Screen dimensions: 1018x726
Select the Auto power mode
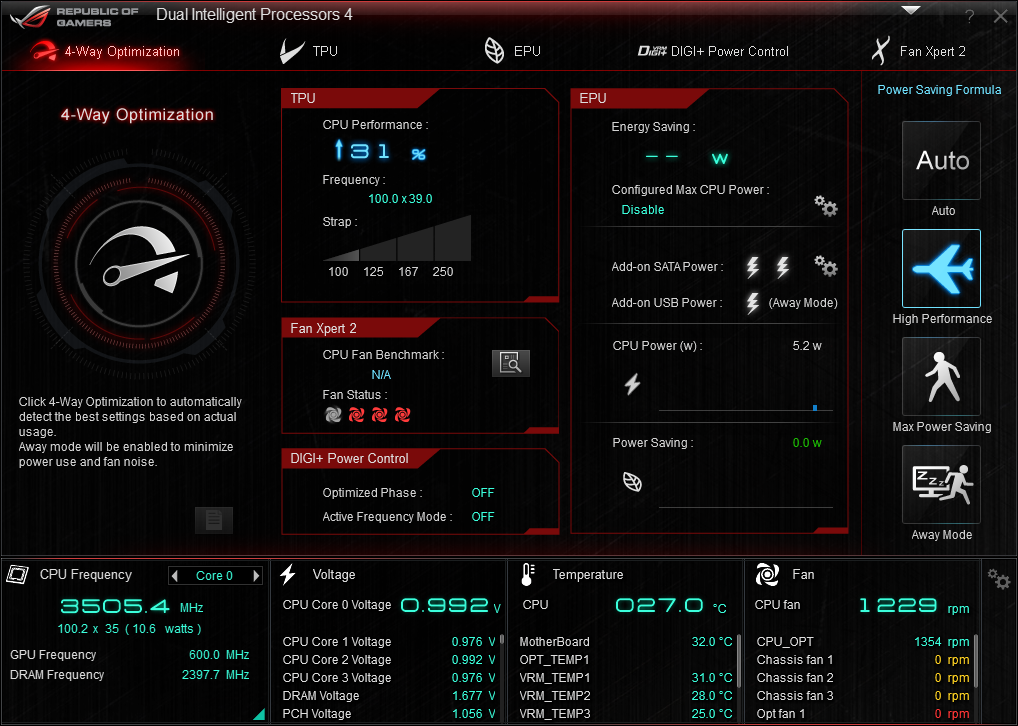click(x=941, y=160)
